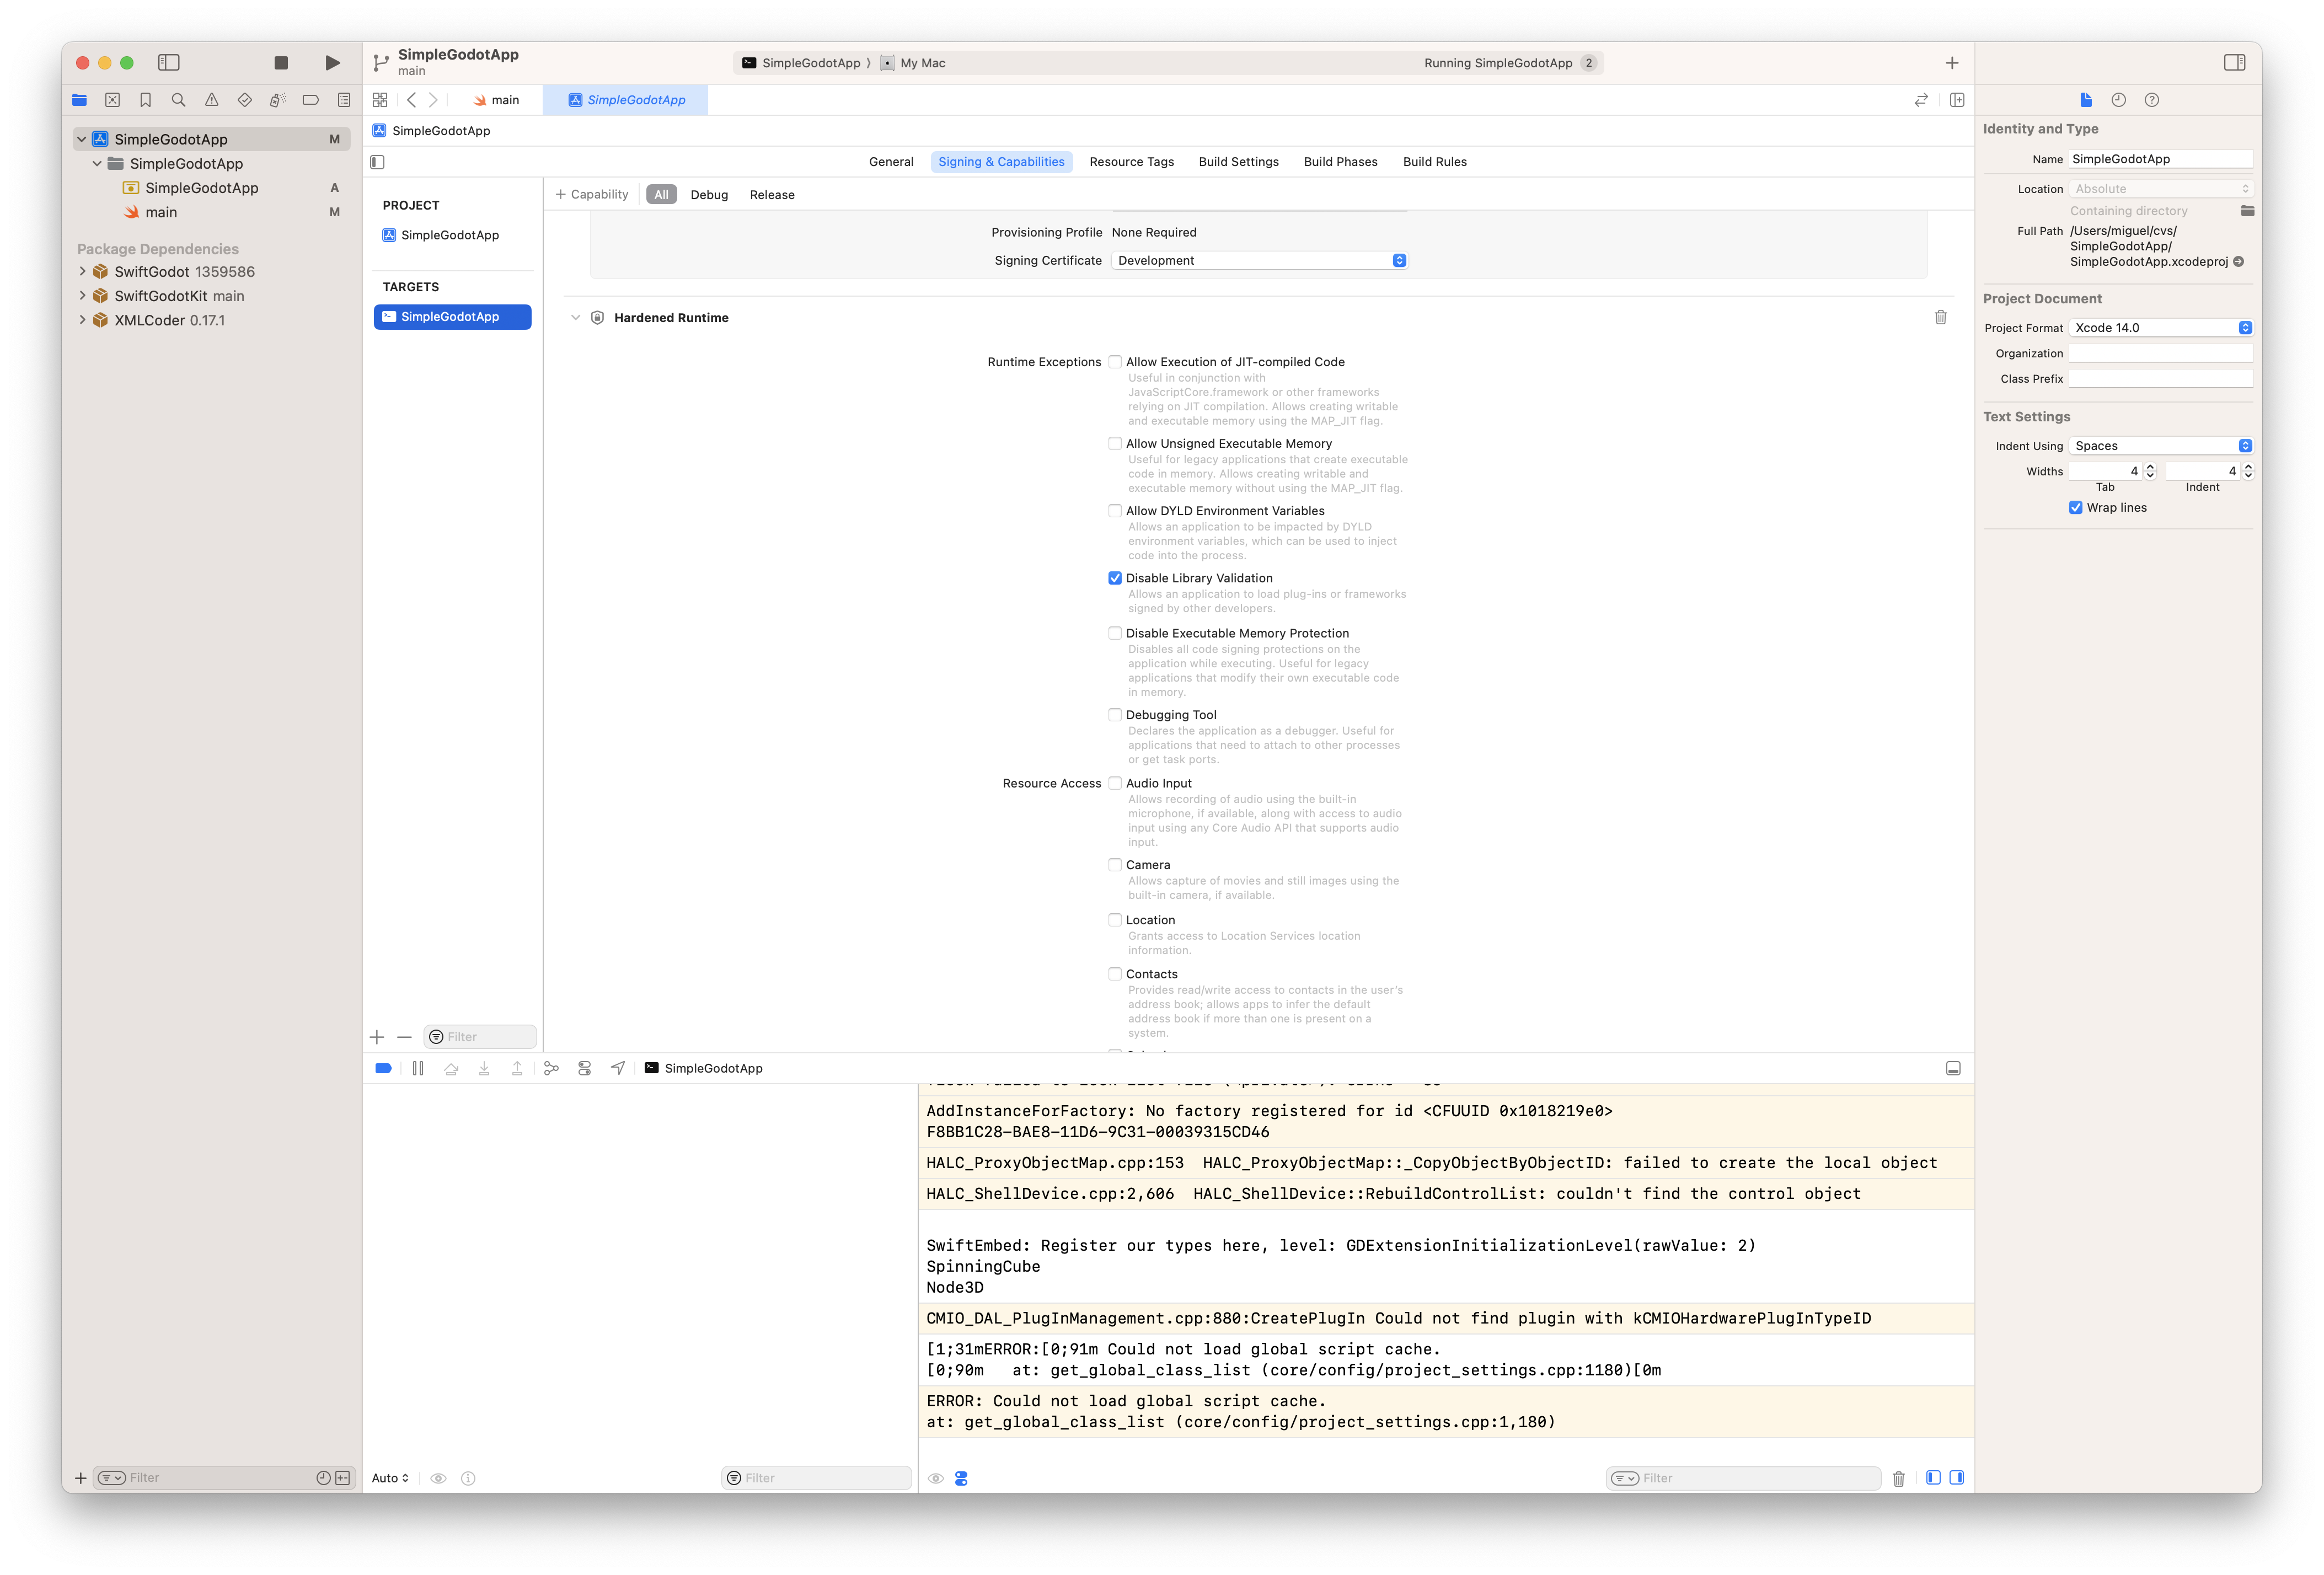Open the Breakpoint navigator
This screenshot has width=2324, height=1575.
pyautogui.click(x=311, y=99)
